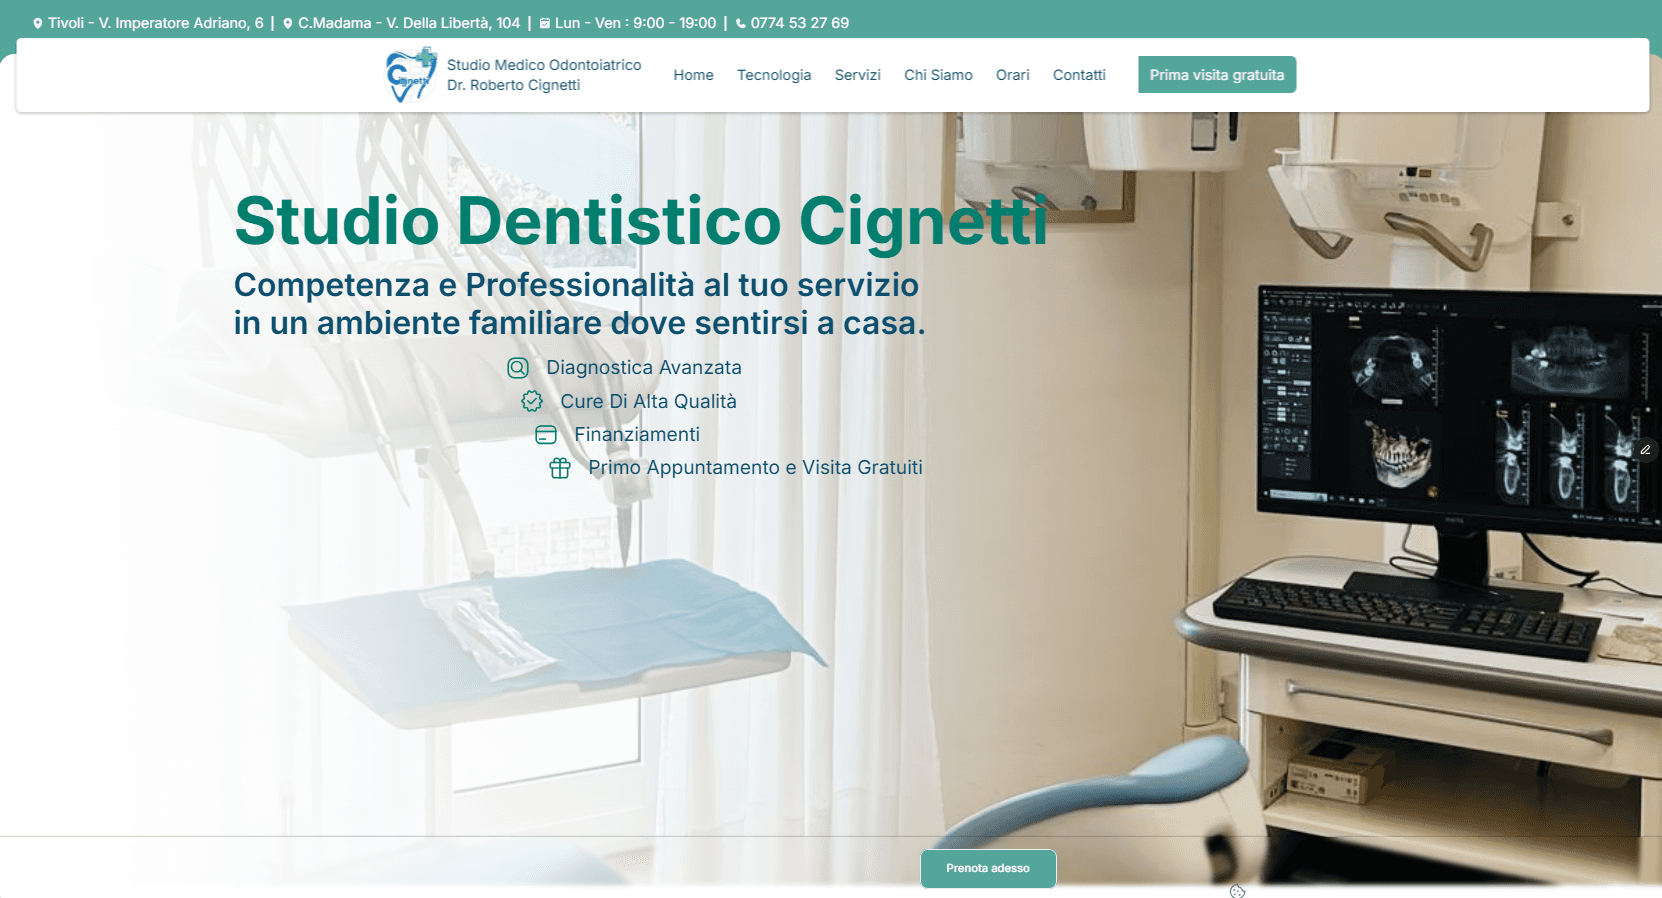Click the Diagnostica Avanzata text
The height and width of the screenshot is (898, 1662).
(x=644, y=368)
